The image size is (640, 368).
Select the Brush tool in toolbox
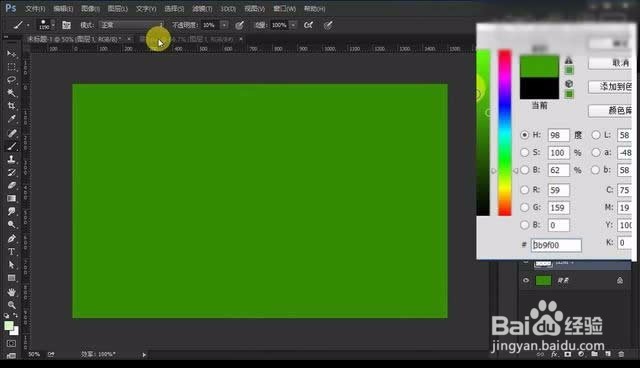(x=11, y=146)
